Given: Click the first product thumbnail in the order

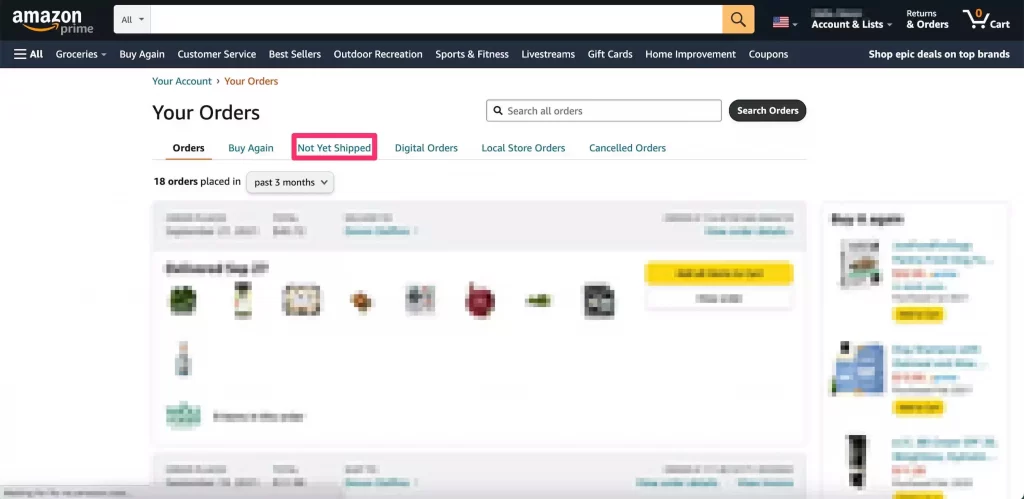Looking at the screenshot, I should point(182,300).
